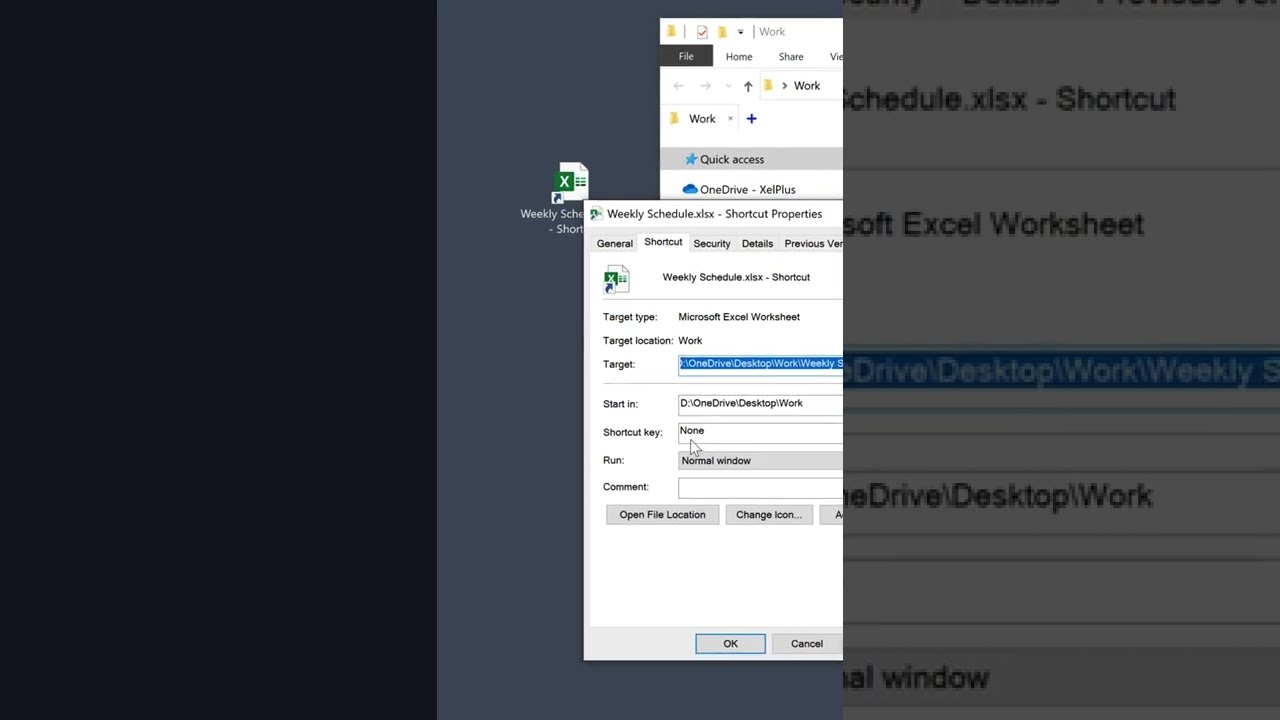The image size is (1280, 720).
Task: Click the 'Microsoft Excel Worksheet' target type text
Action: 739,317
